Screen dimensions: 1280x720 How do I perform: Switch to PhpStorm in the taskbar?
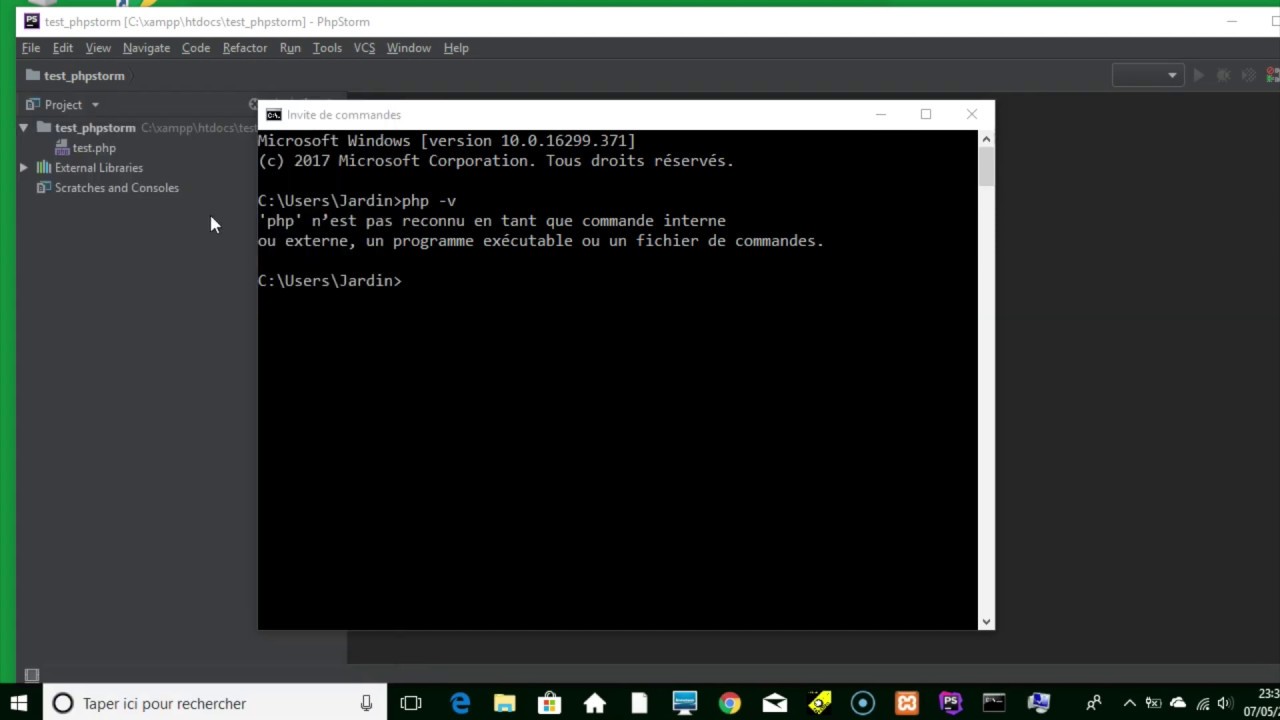(x=951, y=703)
